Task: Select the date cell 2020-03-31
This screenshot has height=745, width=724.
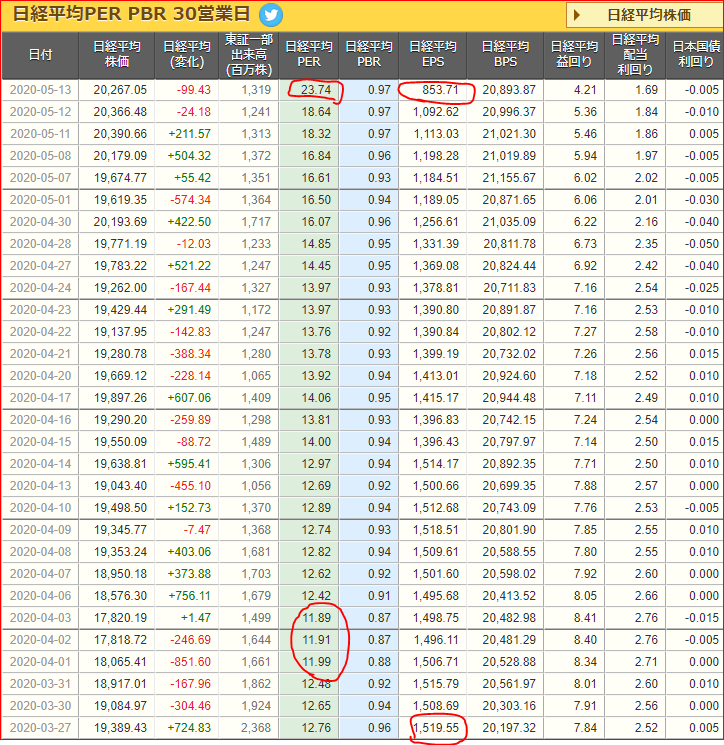Action: (x=40, y=684)
